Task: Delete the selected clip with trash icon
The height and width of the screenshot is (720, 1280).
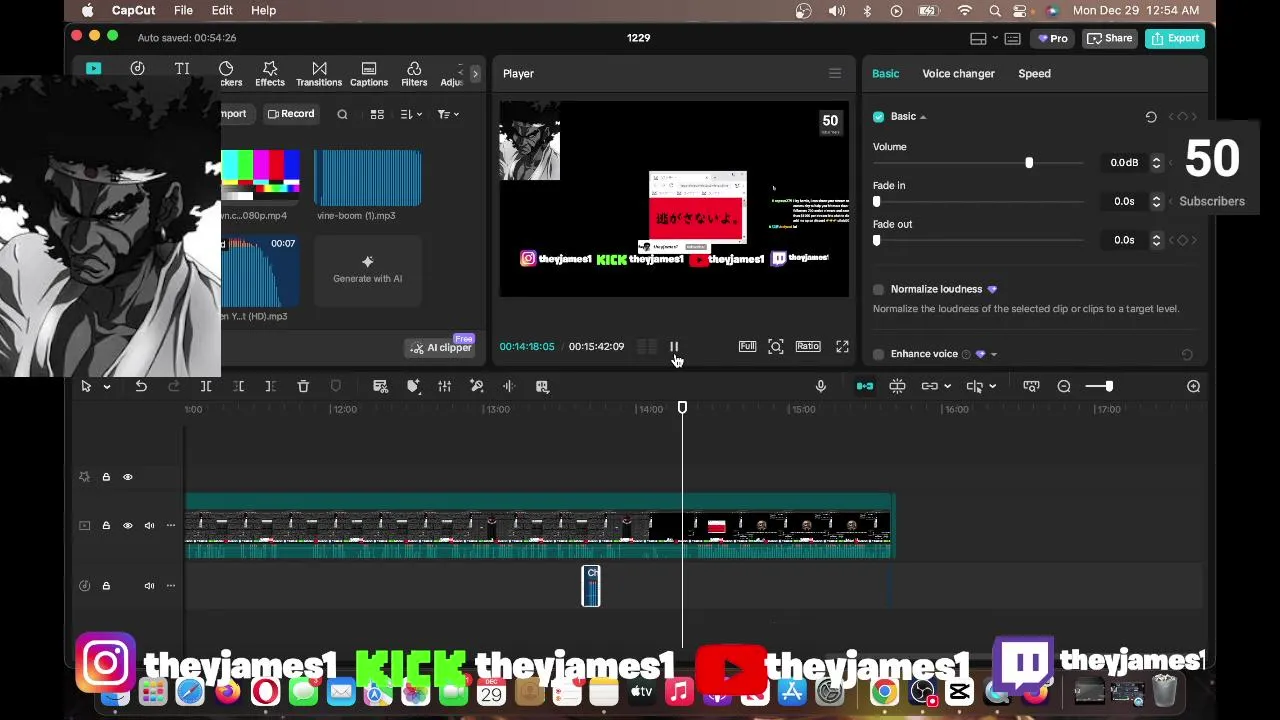Action: coord(303,386)
